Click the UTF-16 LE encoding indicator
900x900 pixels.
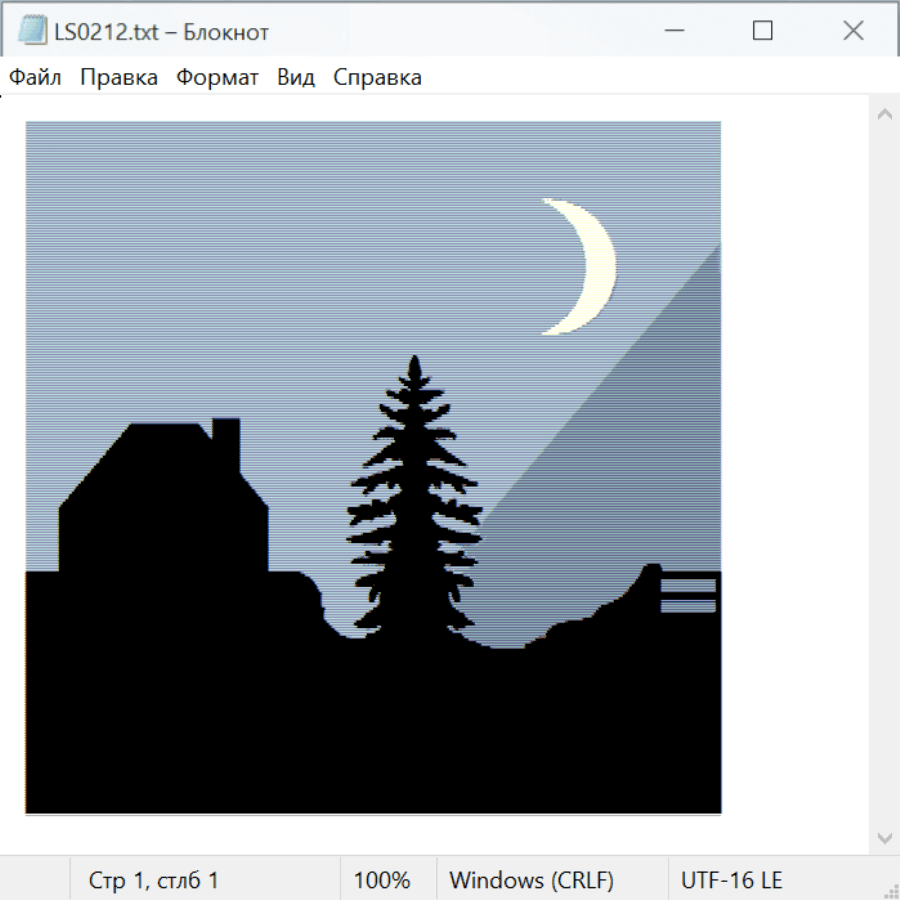pyautogui.click(x=731, y=880)
